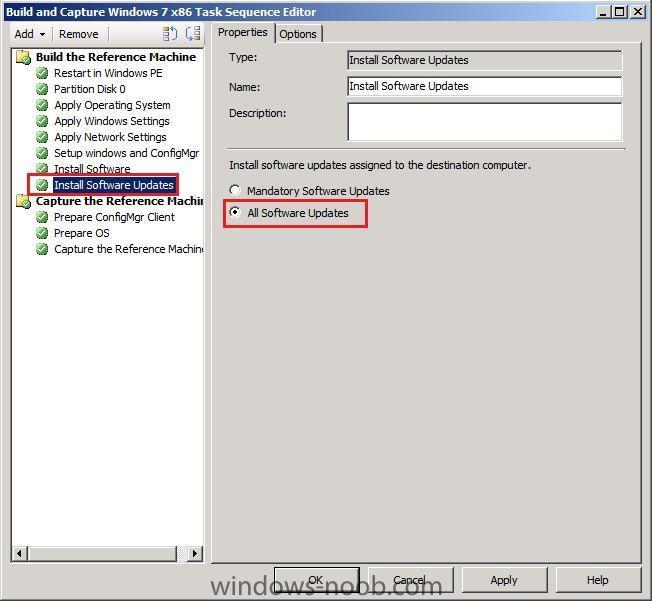Image resolution: width=652 pixels, height=601 pixels.
Task: Click the Help button
Action: click(598, 580)
